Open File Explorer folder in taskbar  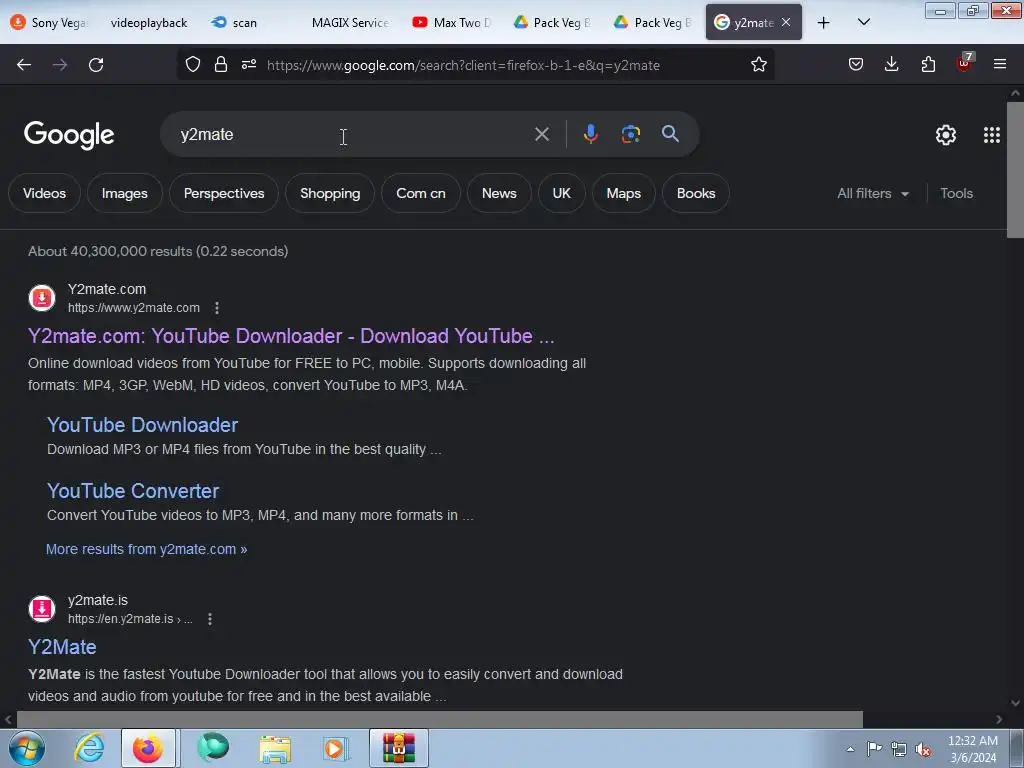click(x=275, y=748)
